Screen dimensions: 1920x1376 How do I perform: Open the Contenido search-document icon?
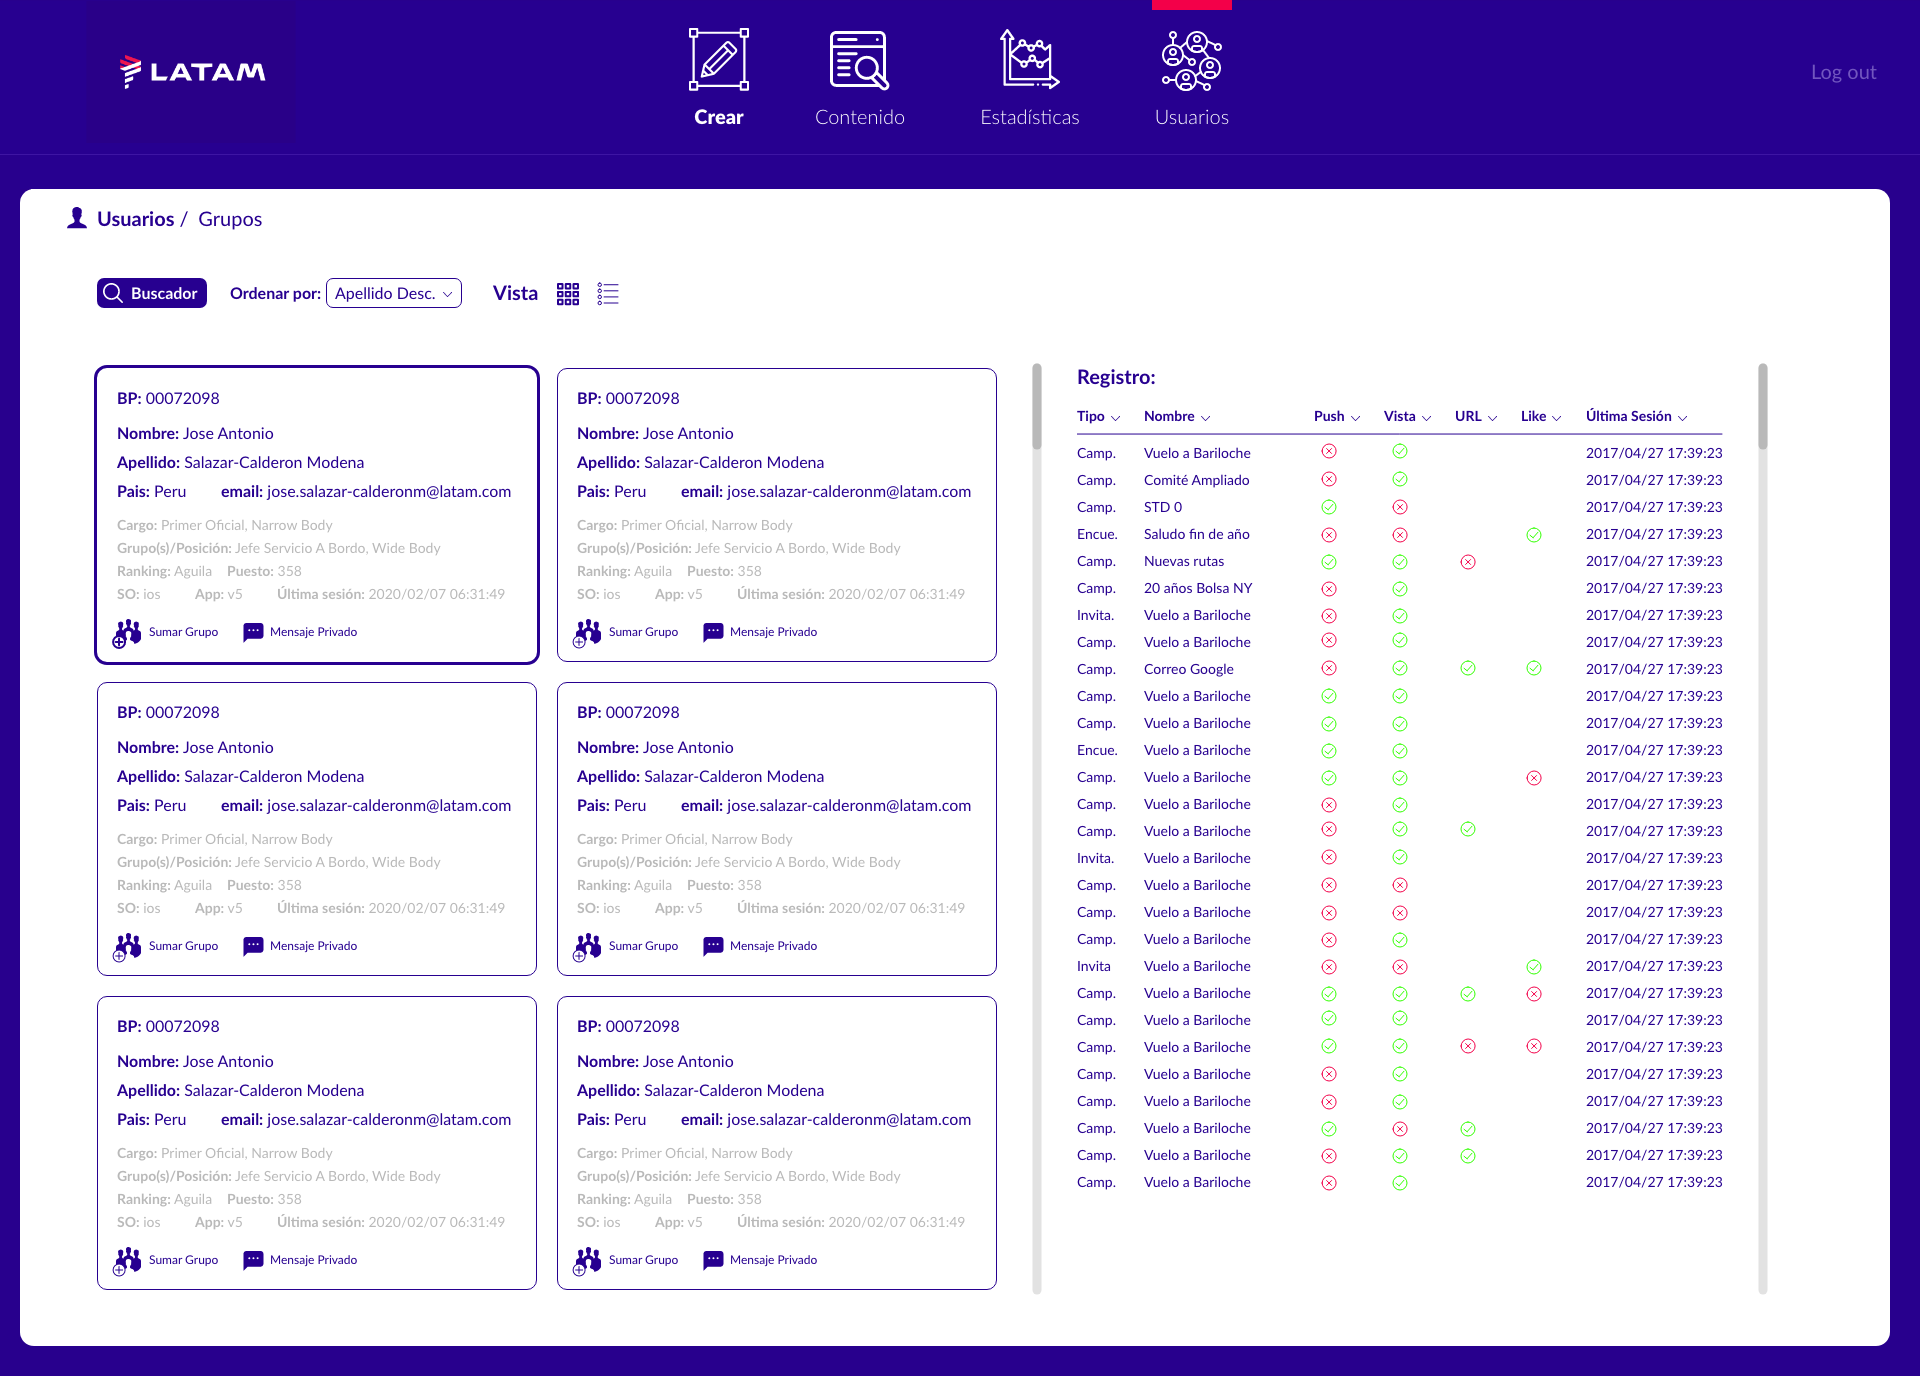tap(859, 60)
